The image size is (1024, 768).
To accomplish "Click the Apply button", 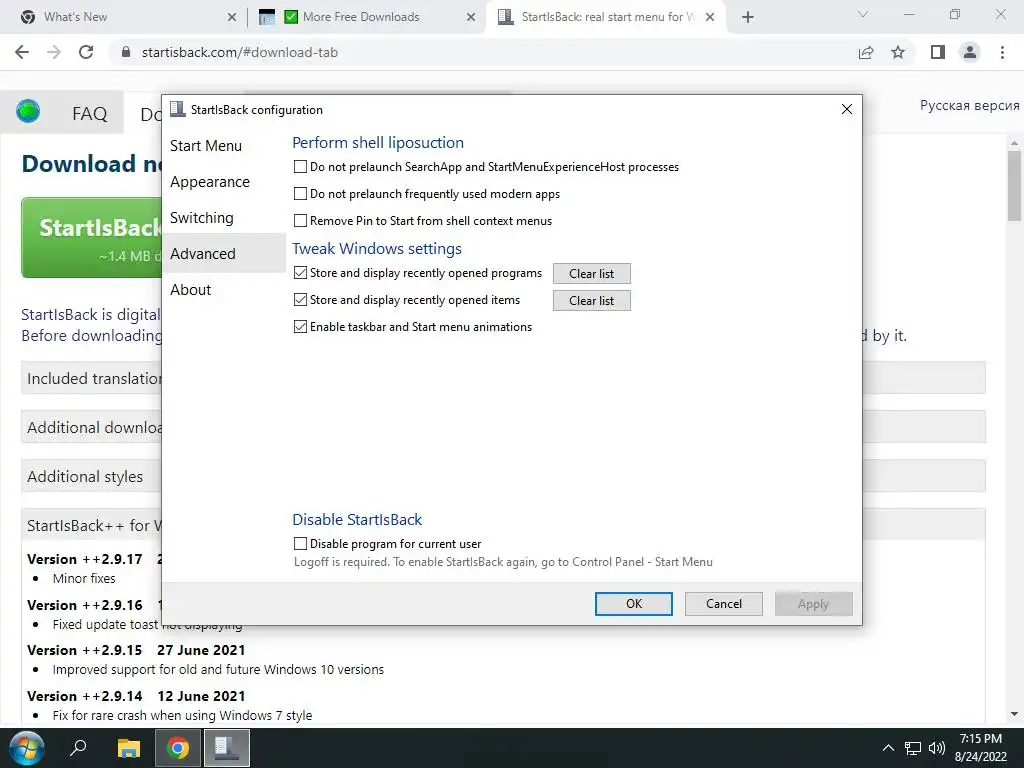I will (814, 604).
